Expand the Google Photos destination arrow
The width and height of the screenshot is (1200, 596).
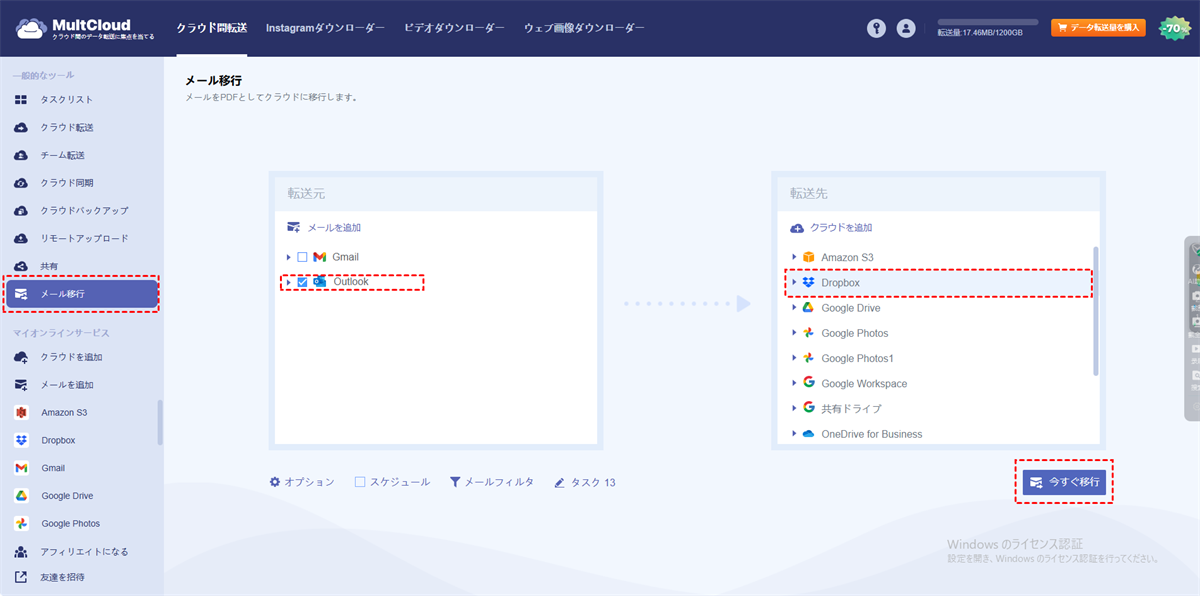(794, 333)
